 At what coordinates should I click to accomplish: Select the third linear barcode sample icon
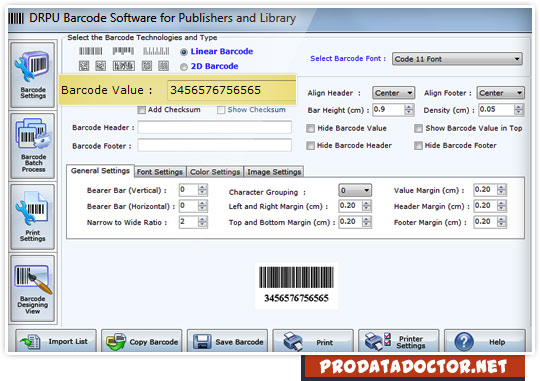pos(156,51)
